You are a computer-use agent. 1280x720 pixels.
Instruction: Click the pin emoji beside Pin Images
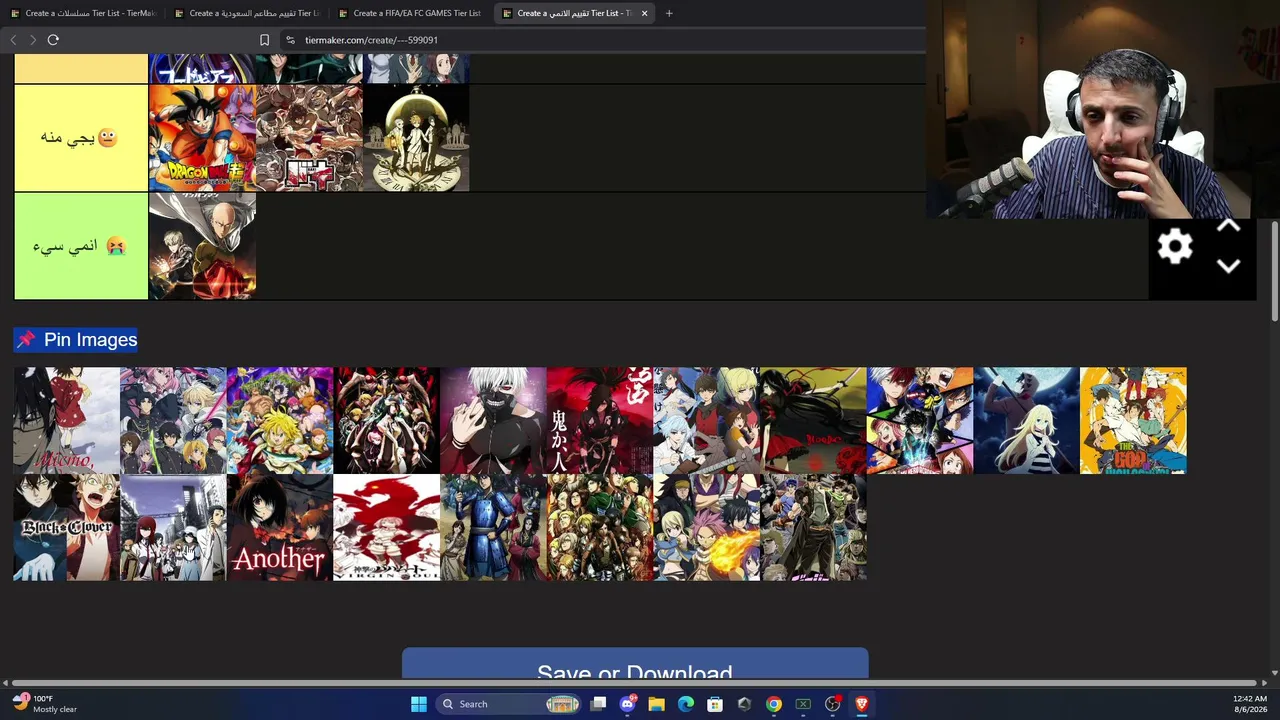(x=26, y=340)
